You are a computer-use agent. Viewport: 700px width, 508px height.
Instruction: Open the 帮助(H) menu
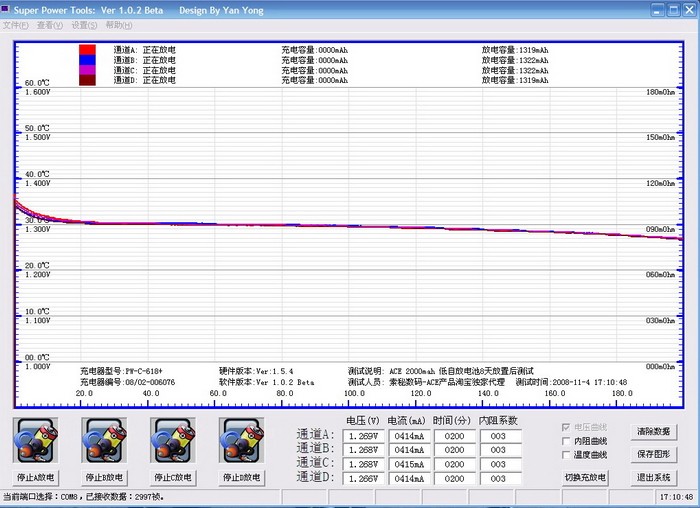pyautogui.click(x=119, y=25)
